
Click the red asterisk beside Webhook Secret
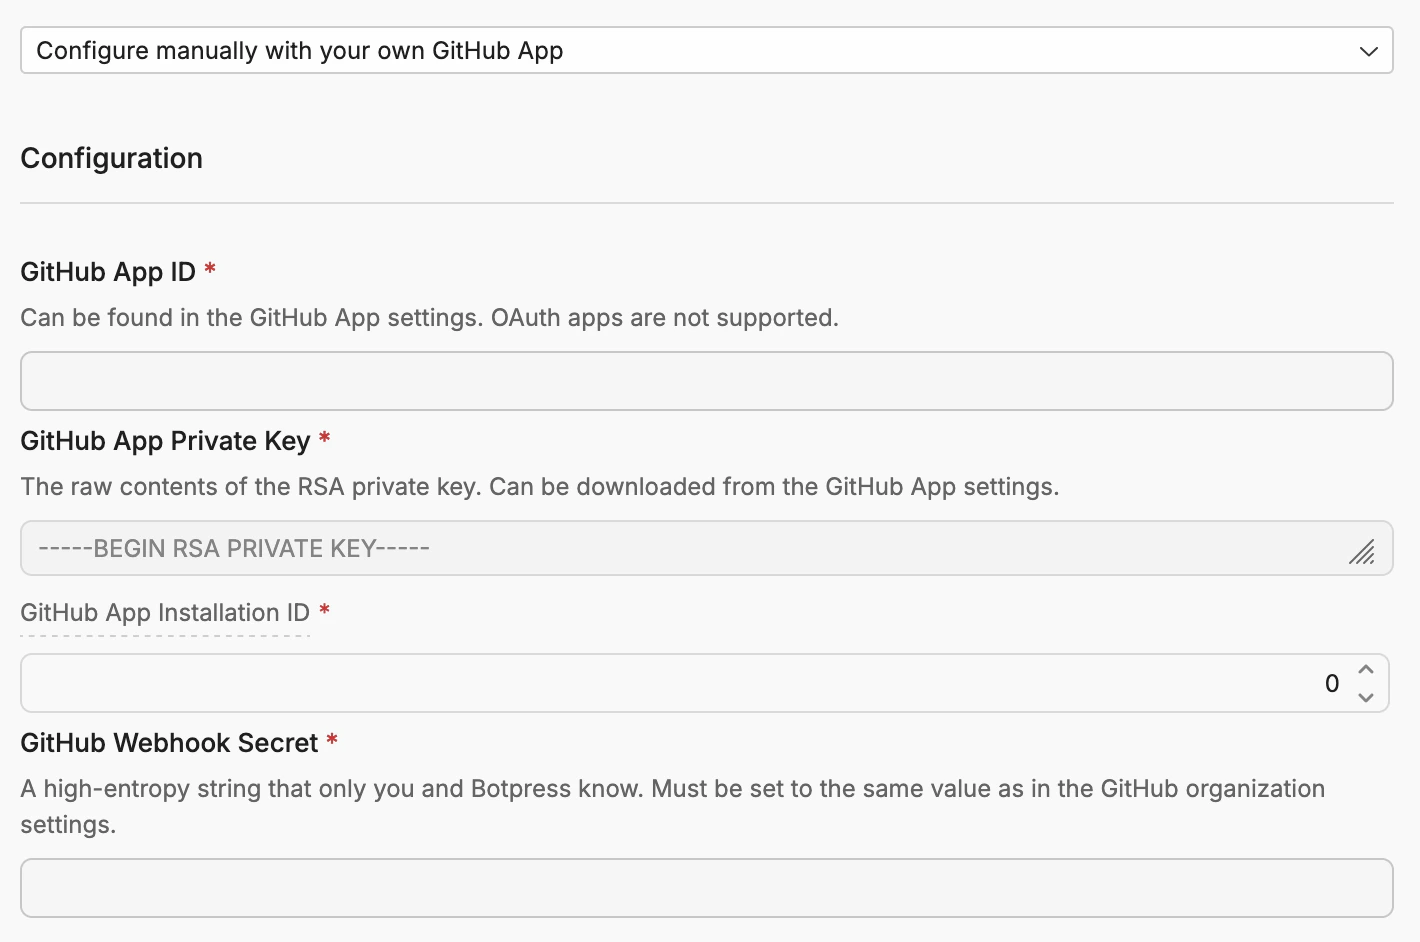tap(332, 740)
